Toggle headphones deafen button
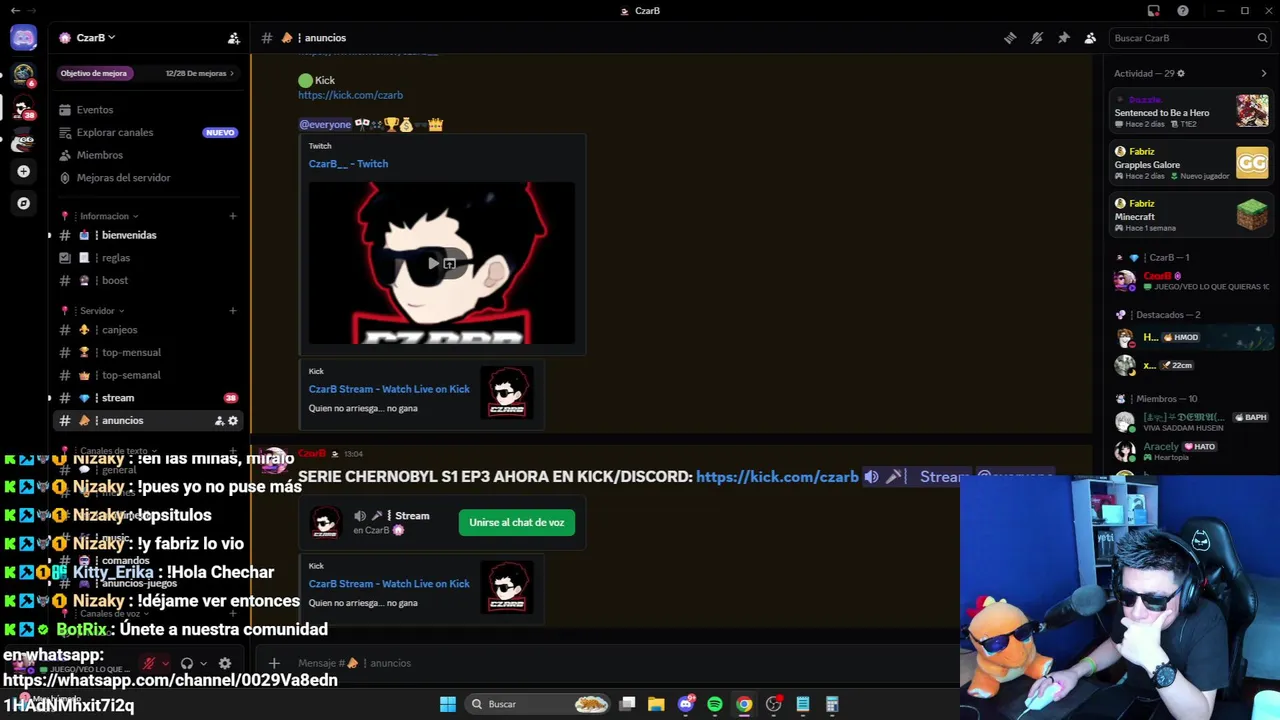Screen dimensions: 1280x720 pyautogui.click(x=187, y=663)
